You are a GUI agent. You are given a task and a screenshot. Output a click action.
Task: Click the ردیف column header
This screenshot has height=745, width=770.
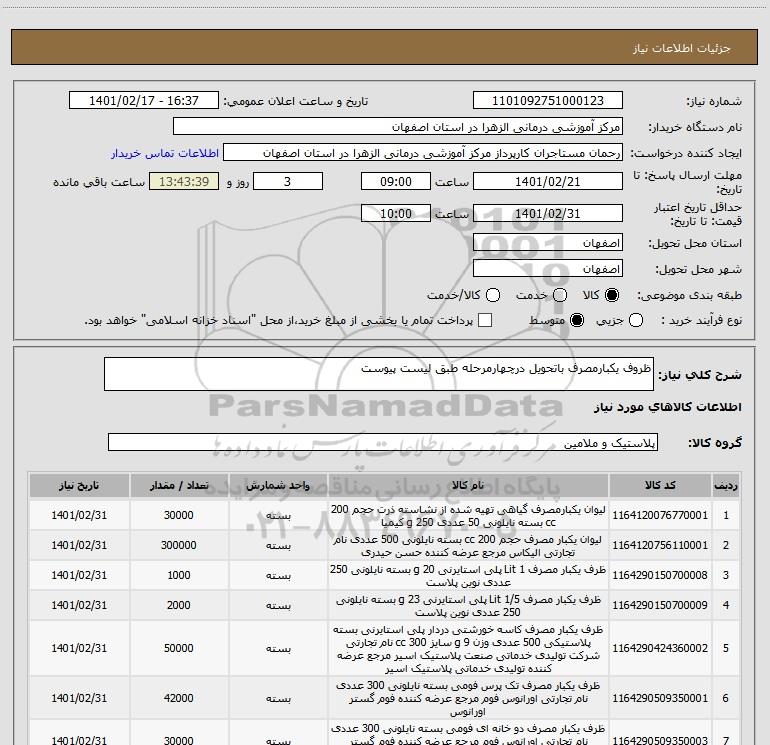[x=726, y=486]
